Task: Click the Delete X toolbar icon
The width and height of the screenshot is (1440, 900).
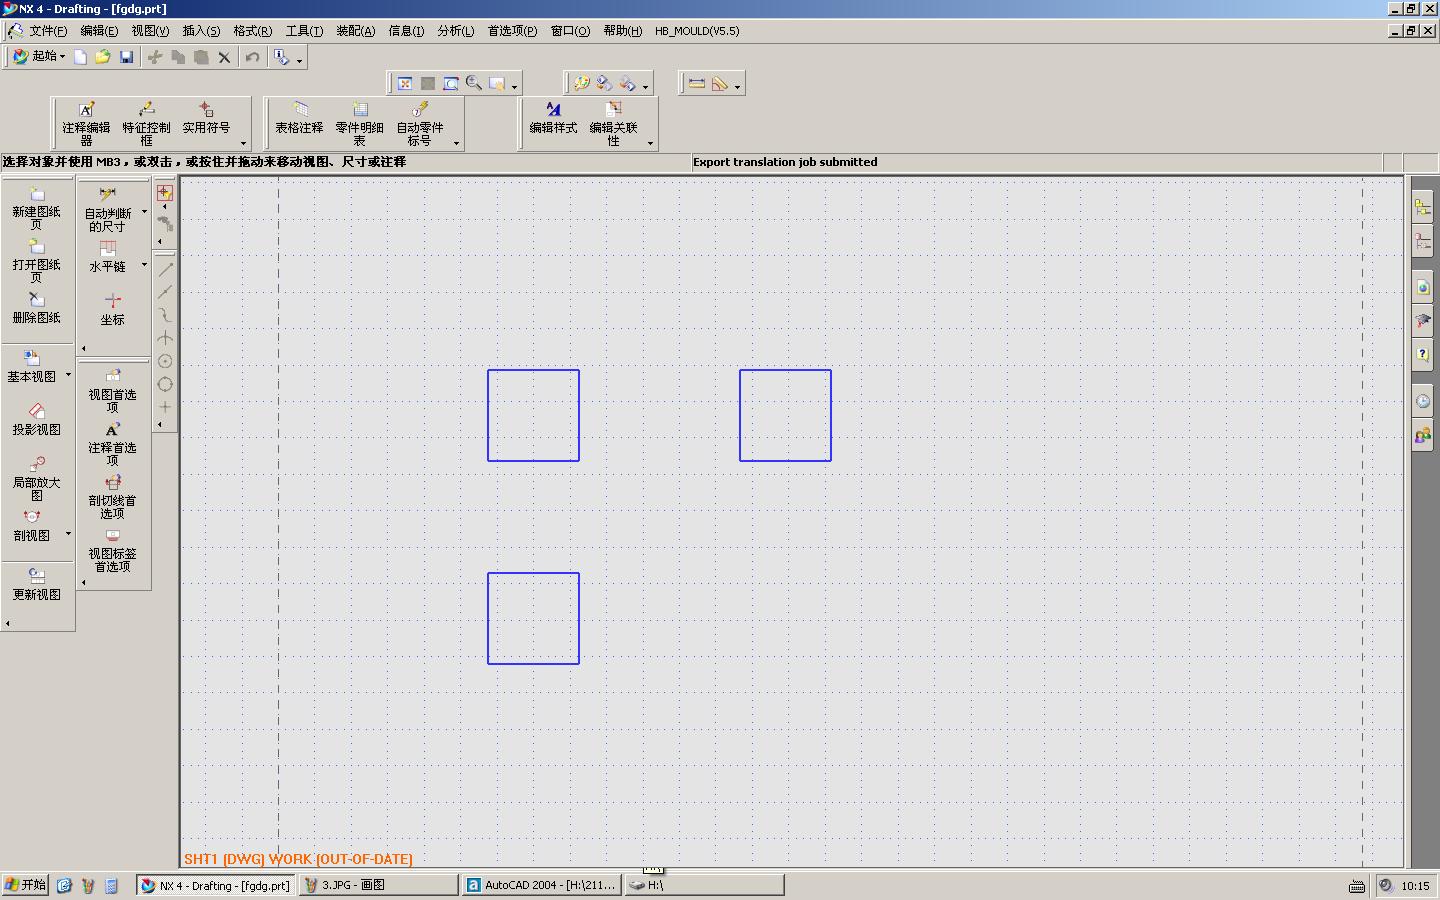Action: [224, 57]
